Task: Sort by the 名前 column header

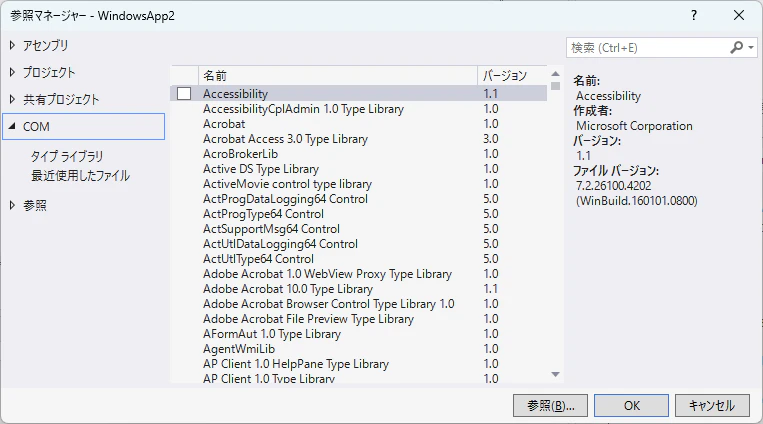Action: tap(338, 75)
